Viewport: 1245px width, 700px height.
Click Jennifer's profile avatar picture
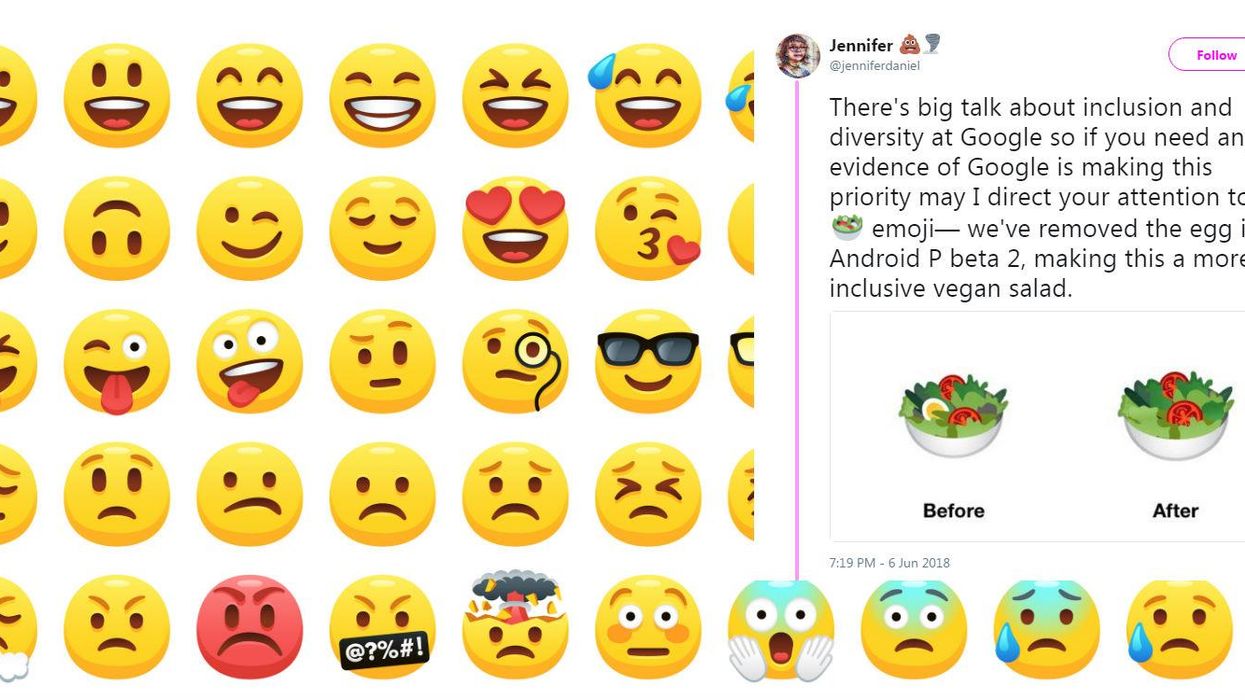[x=798, y=55]
